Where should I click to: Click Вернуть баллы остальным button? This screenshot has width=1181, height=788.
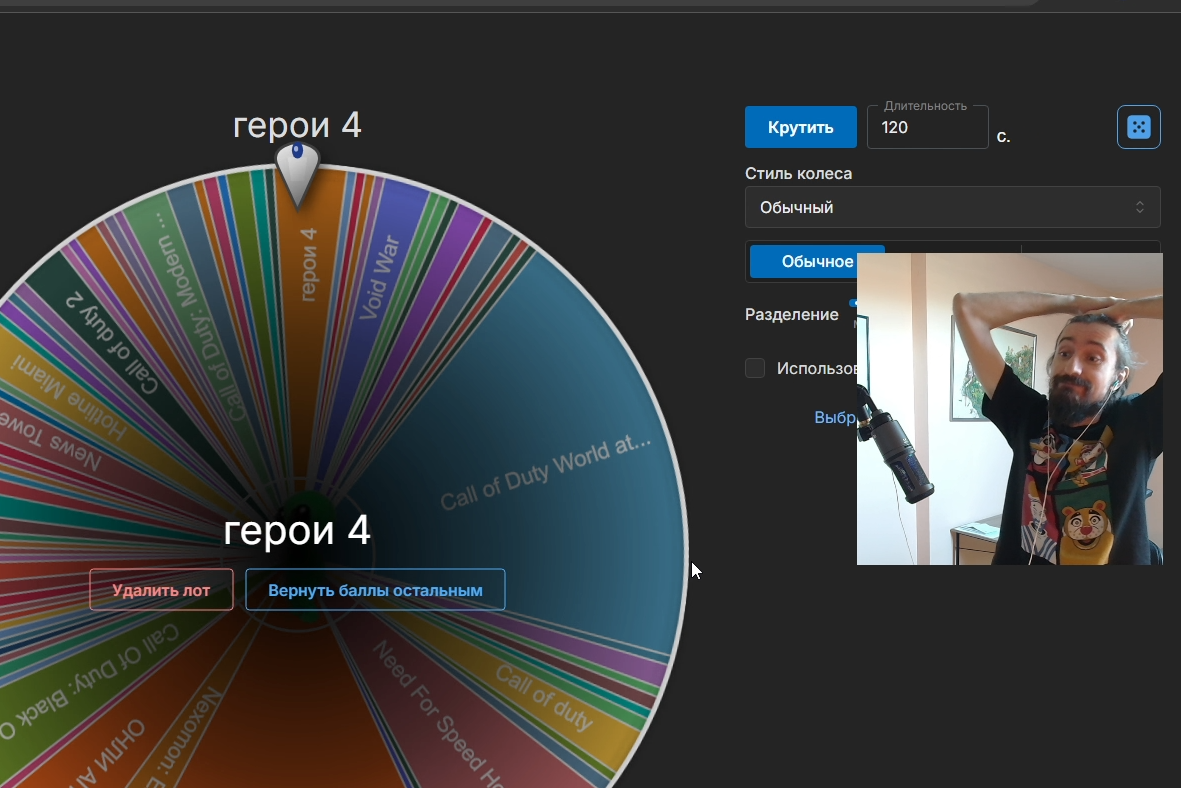click(x=375, y=590)
